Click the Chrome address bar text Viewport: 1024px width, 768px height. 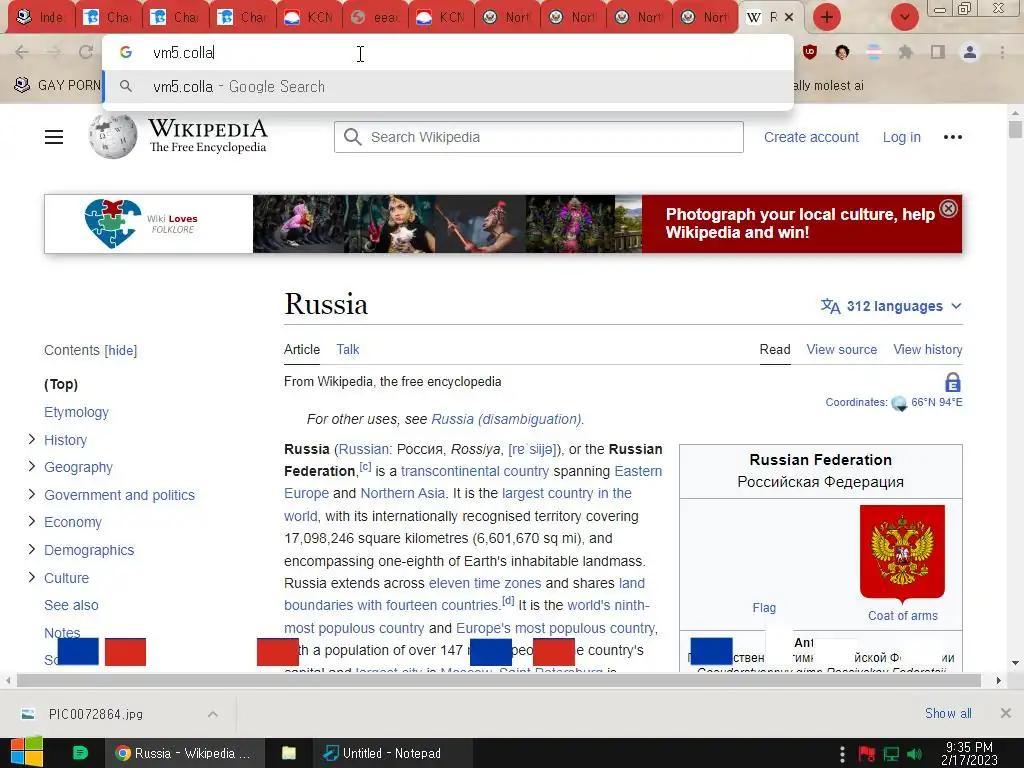184,53
